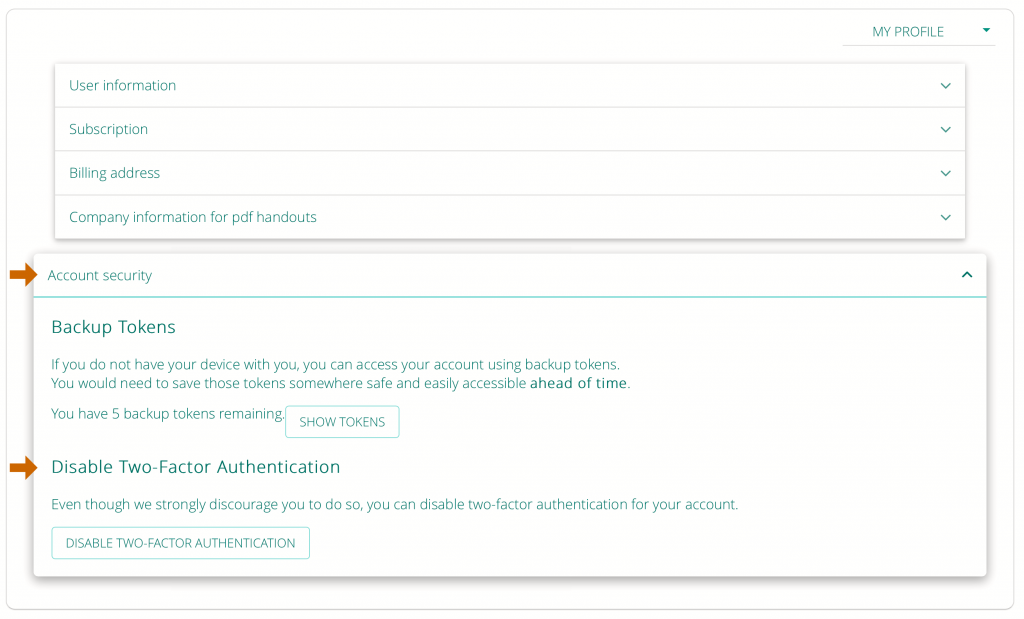Select the Backup Tokens heading
1024x619 pixels.
pyautogui.click(x=113, y=327)
